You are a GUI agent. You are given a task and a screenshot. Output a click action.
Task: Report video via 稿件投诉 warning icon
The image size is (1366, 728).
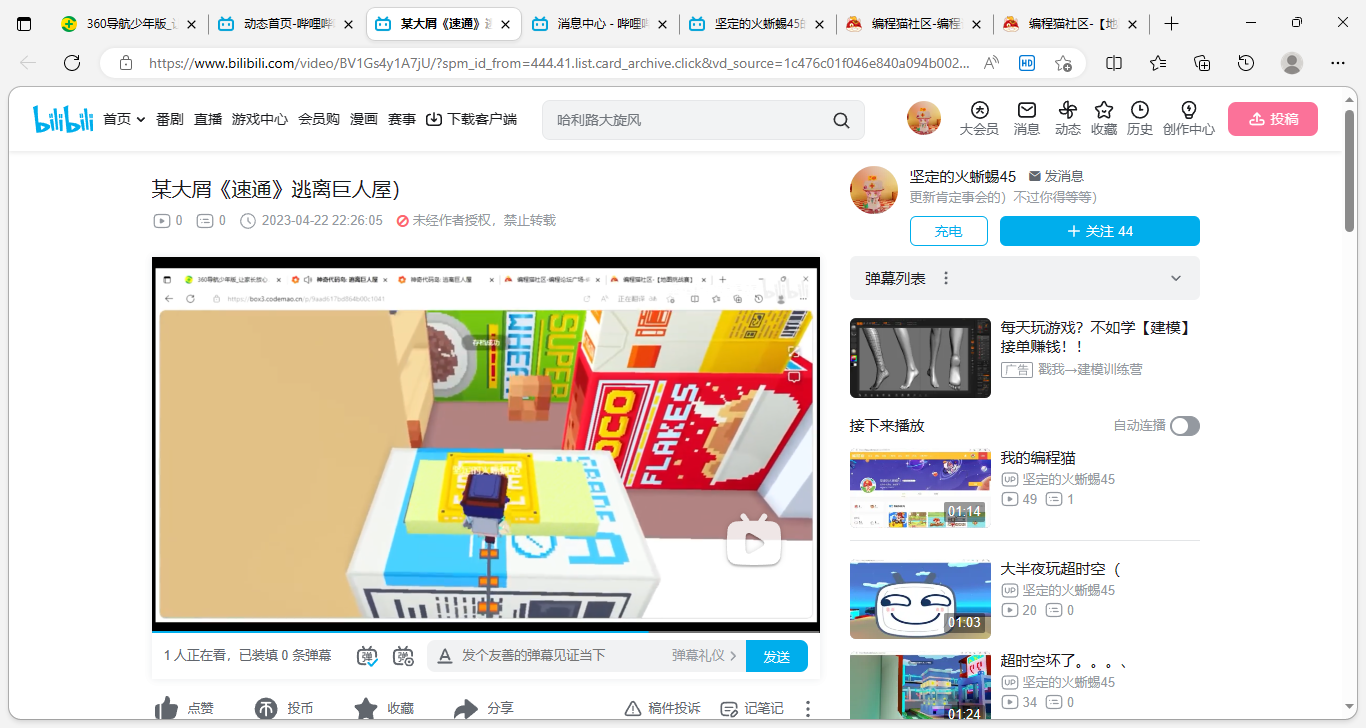(x=633, y=708)
